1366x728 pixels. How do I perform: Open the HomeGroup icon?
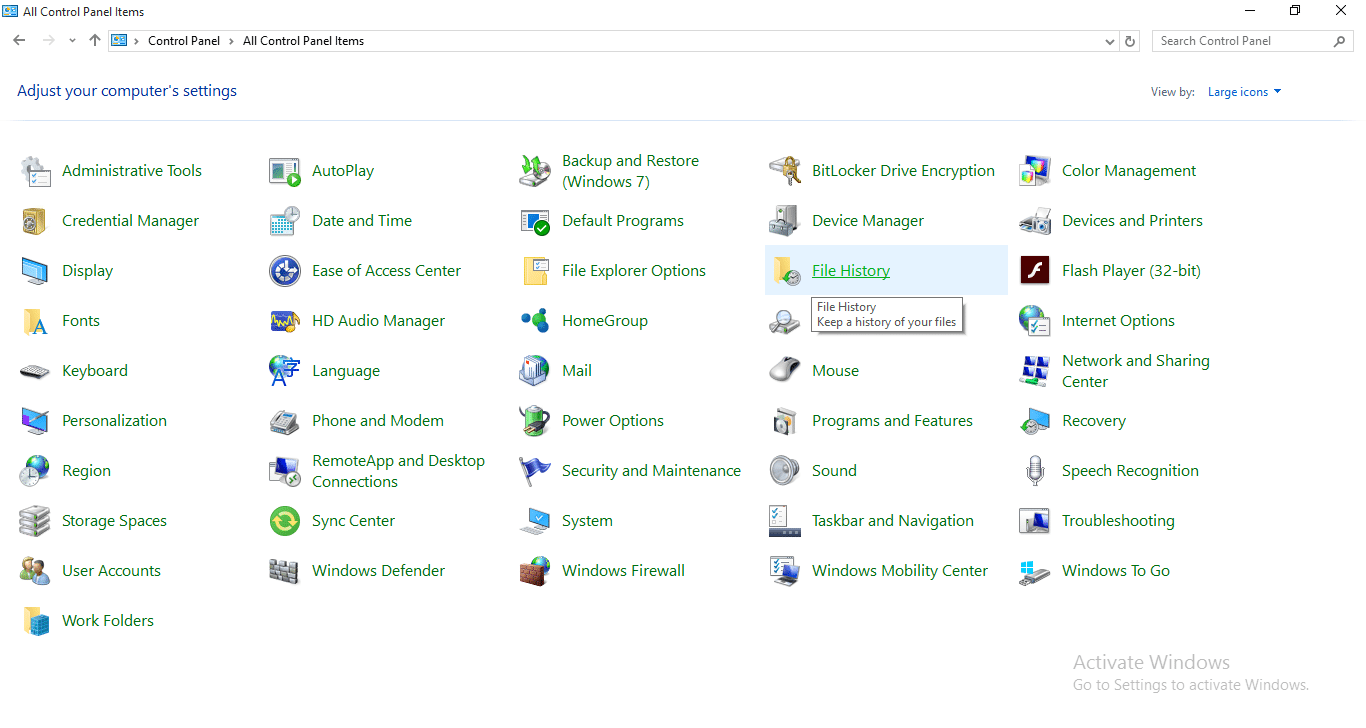(x=535, y=321)
